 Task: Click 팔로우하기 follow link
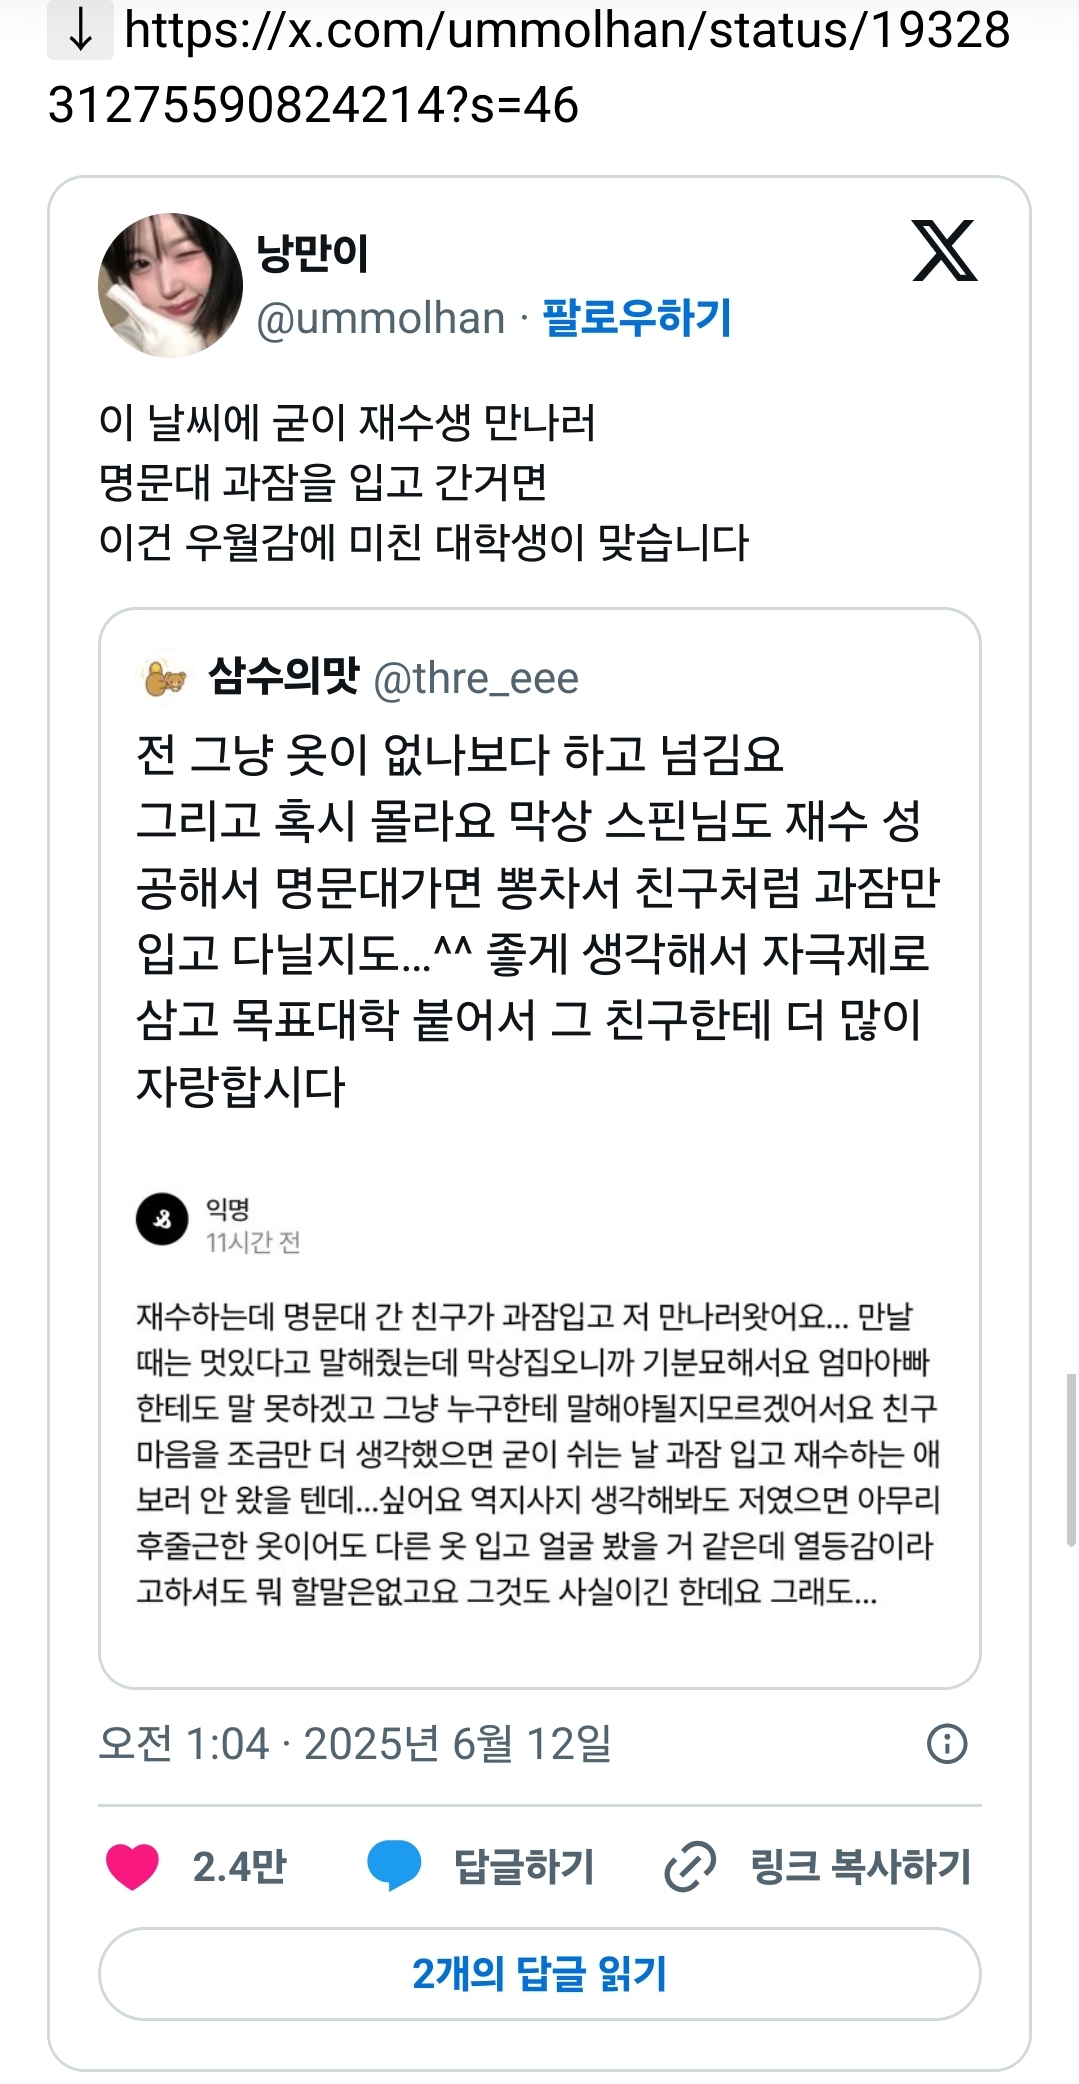tap(637, 318)
